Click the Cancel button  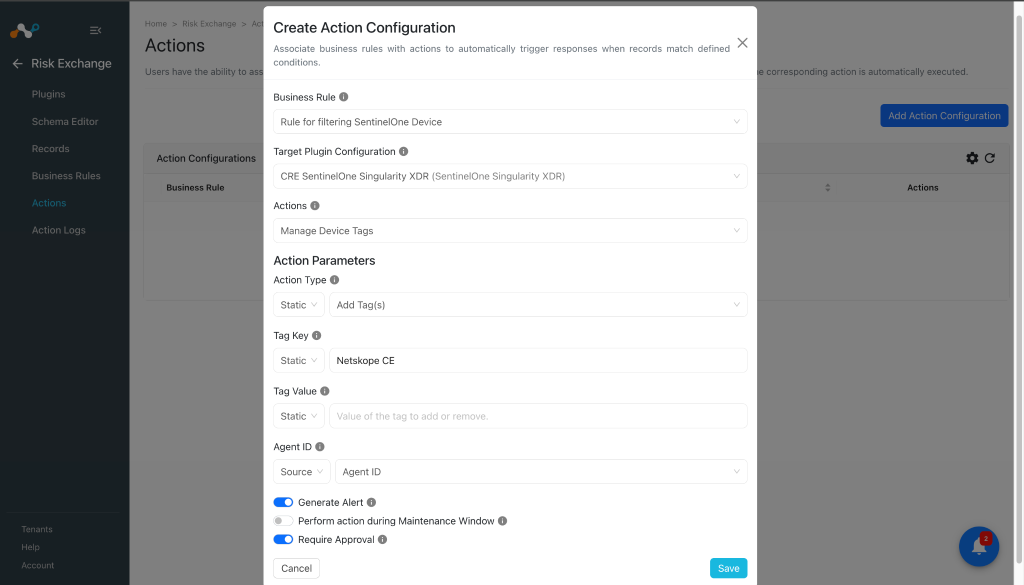tap(296, 568)
